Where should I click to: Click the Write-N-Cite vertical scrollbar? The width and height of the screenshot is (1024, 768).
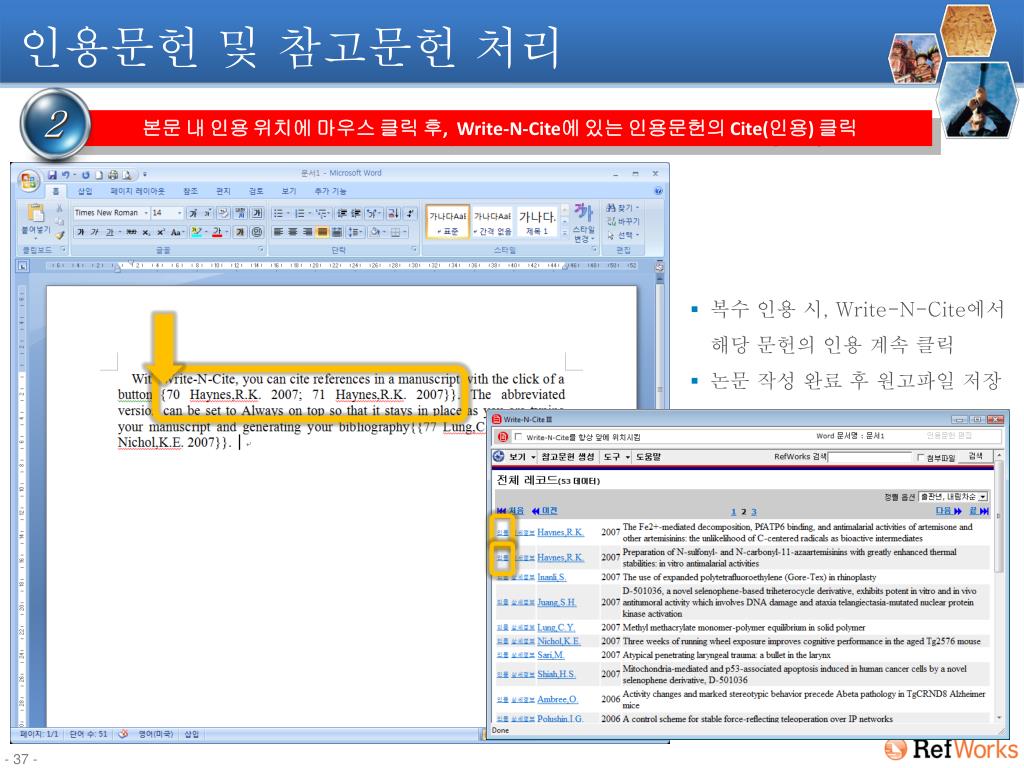(999, 516)
